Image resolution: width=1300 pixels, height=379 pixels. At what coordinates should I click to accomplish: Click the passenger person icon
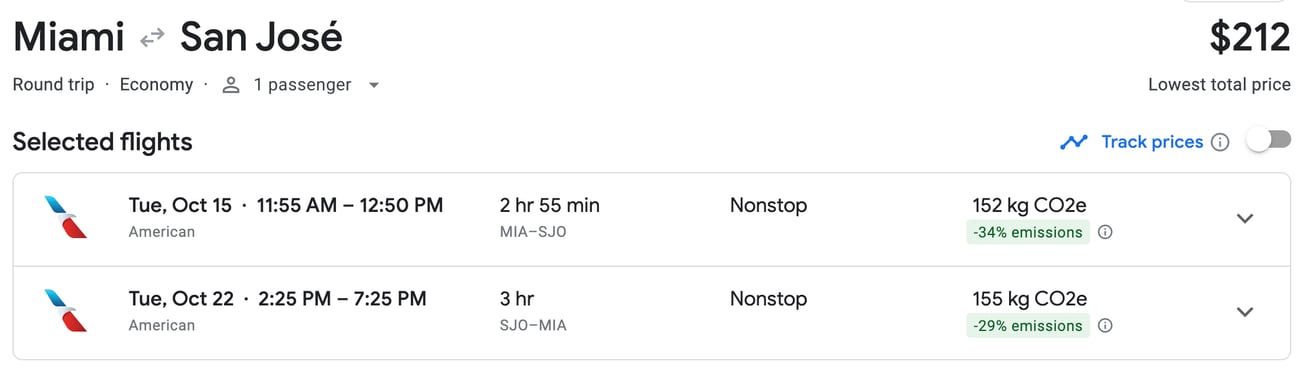[x=231, y=85]
